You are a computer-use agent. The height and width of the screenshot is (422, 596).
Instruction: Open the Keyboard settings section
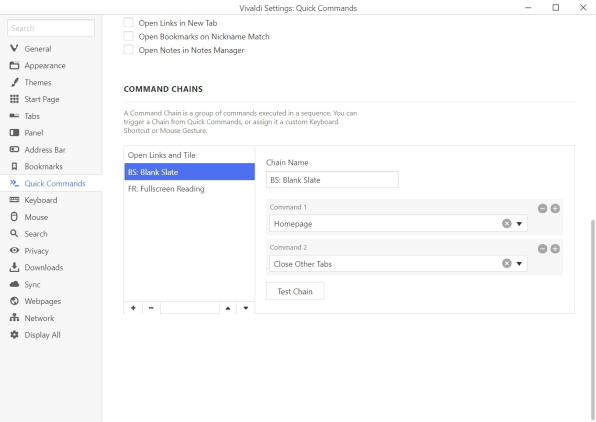pos(41,200)
